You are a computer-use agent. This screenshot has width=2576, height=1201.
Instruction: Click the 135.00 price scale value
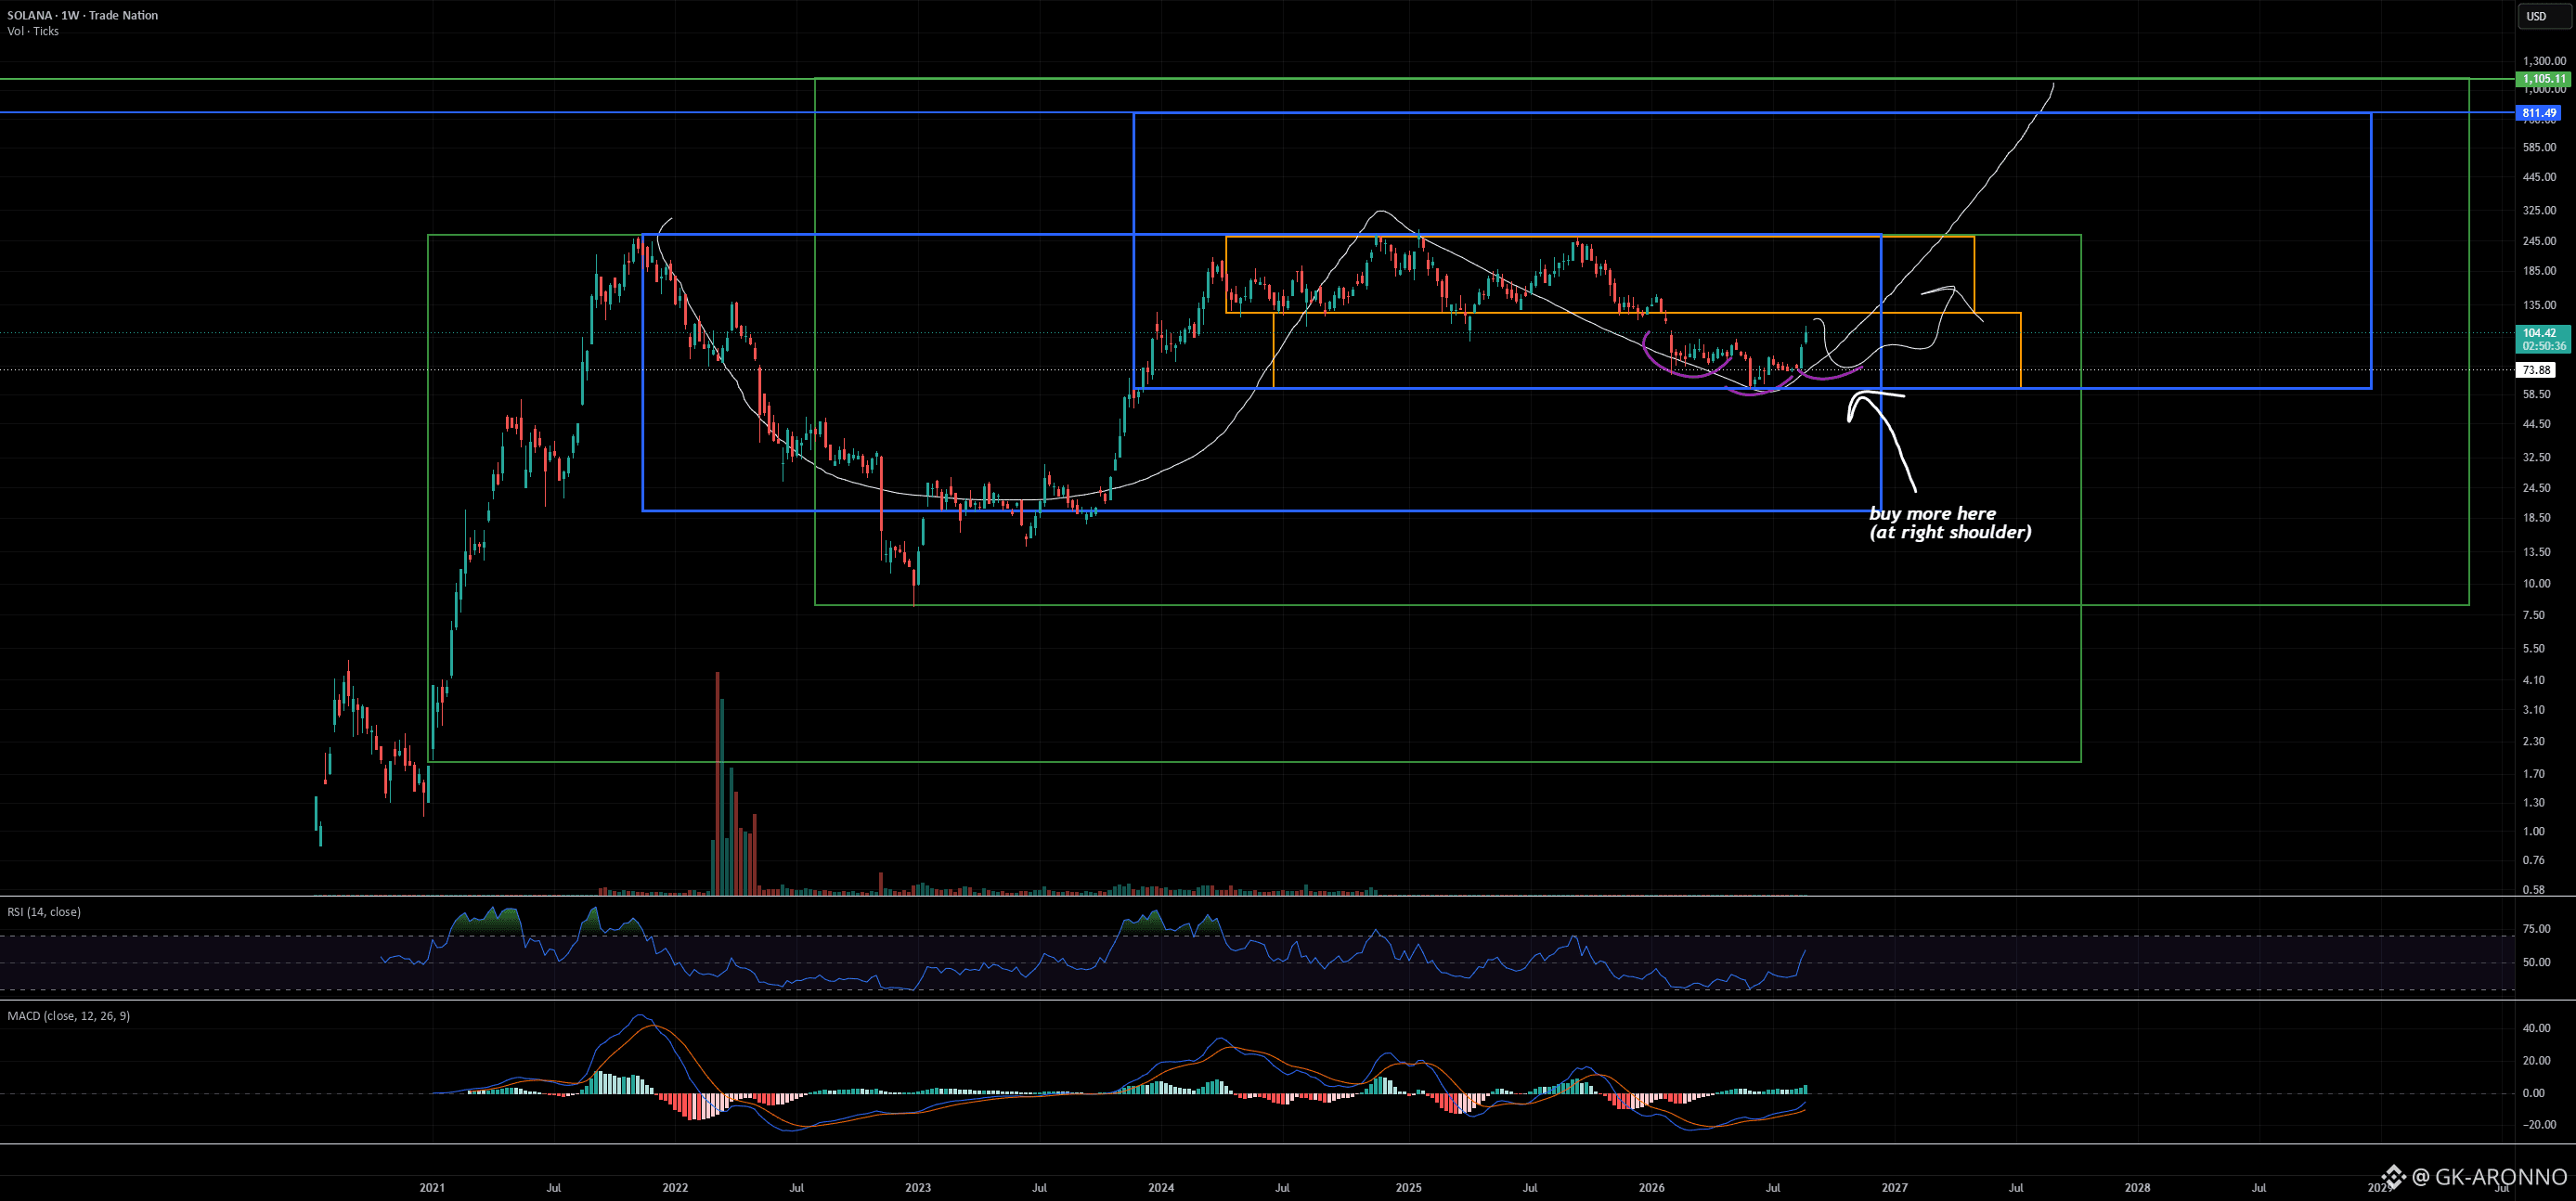pyautogui.click(x=2539, y=305)
